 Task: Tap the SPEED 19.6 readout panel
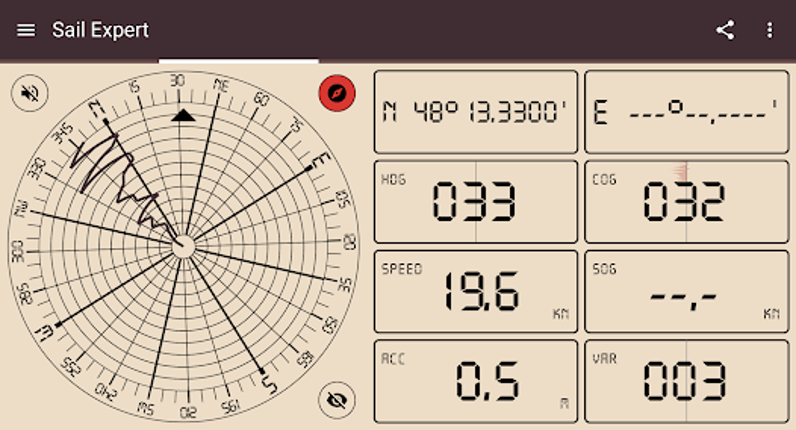coord(476,291)
